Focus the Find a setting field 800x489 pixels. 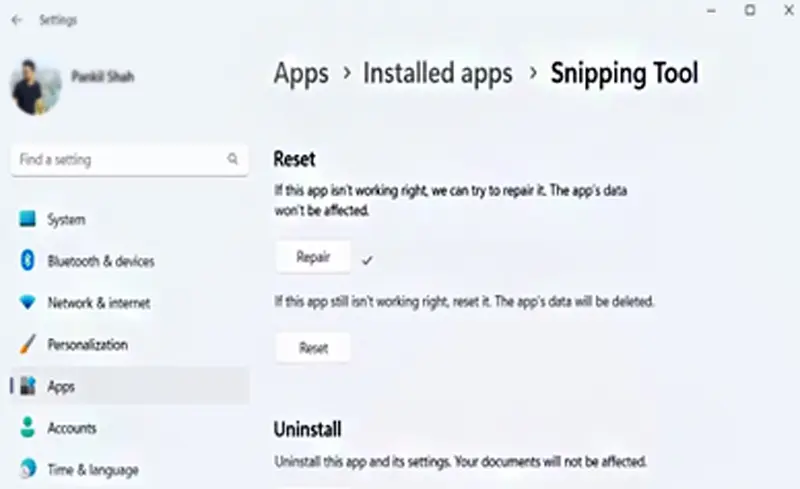pos(130,160)
